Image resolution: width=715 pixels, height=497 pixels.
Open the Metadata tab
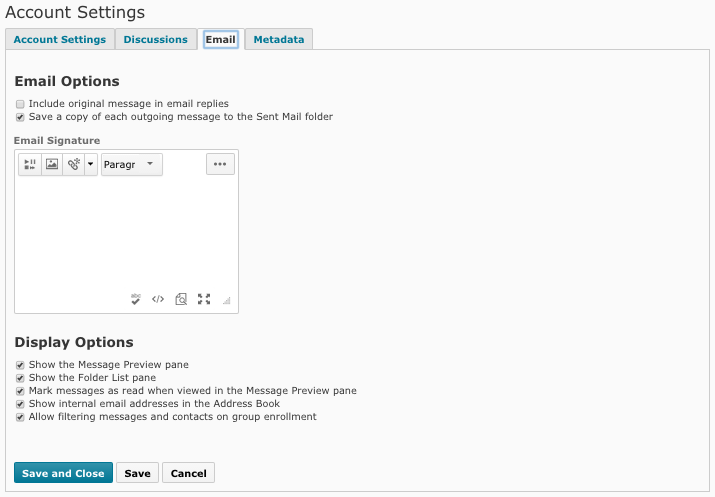(x=279, y=40)
